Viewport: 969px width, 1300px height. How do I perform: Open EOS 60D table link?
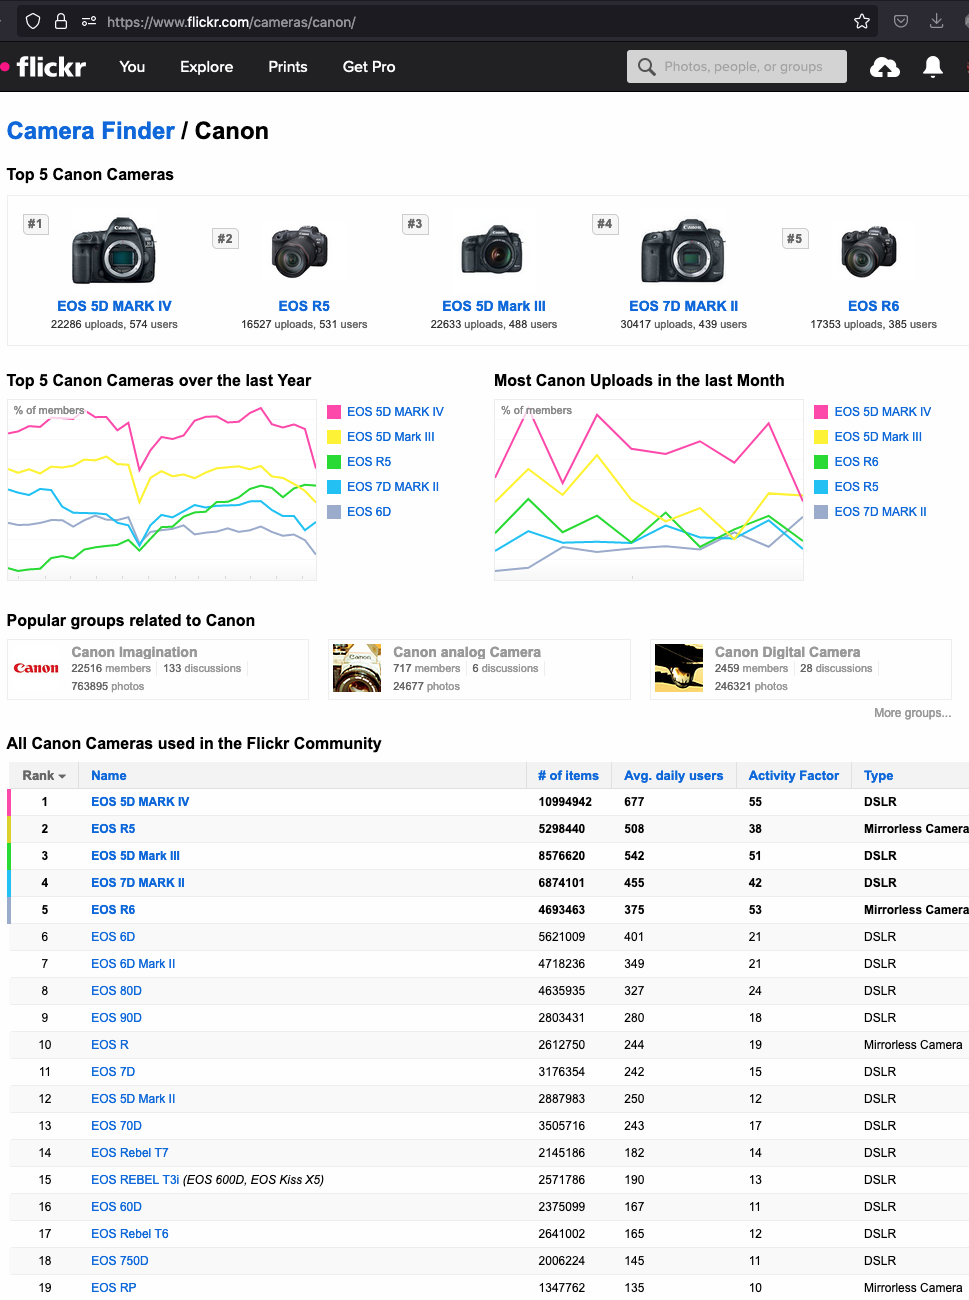tap(116, 1207)
